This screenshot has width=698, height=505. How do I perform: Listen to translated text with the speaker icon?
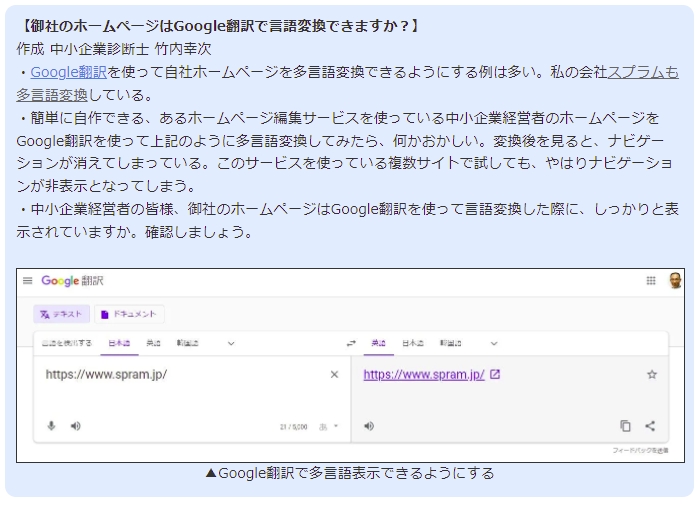pyautogui.click(x=369, y=426)
